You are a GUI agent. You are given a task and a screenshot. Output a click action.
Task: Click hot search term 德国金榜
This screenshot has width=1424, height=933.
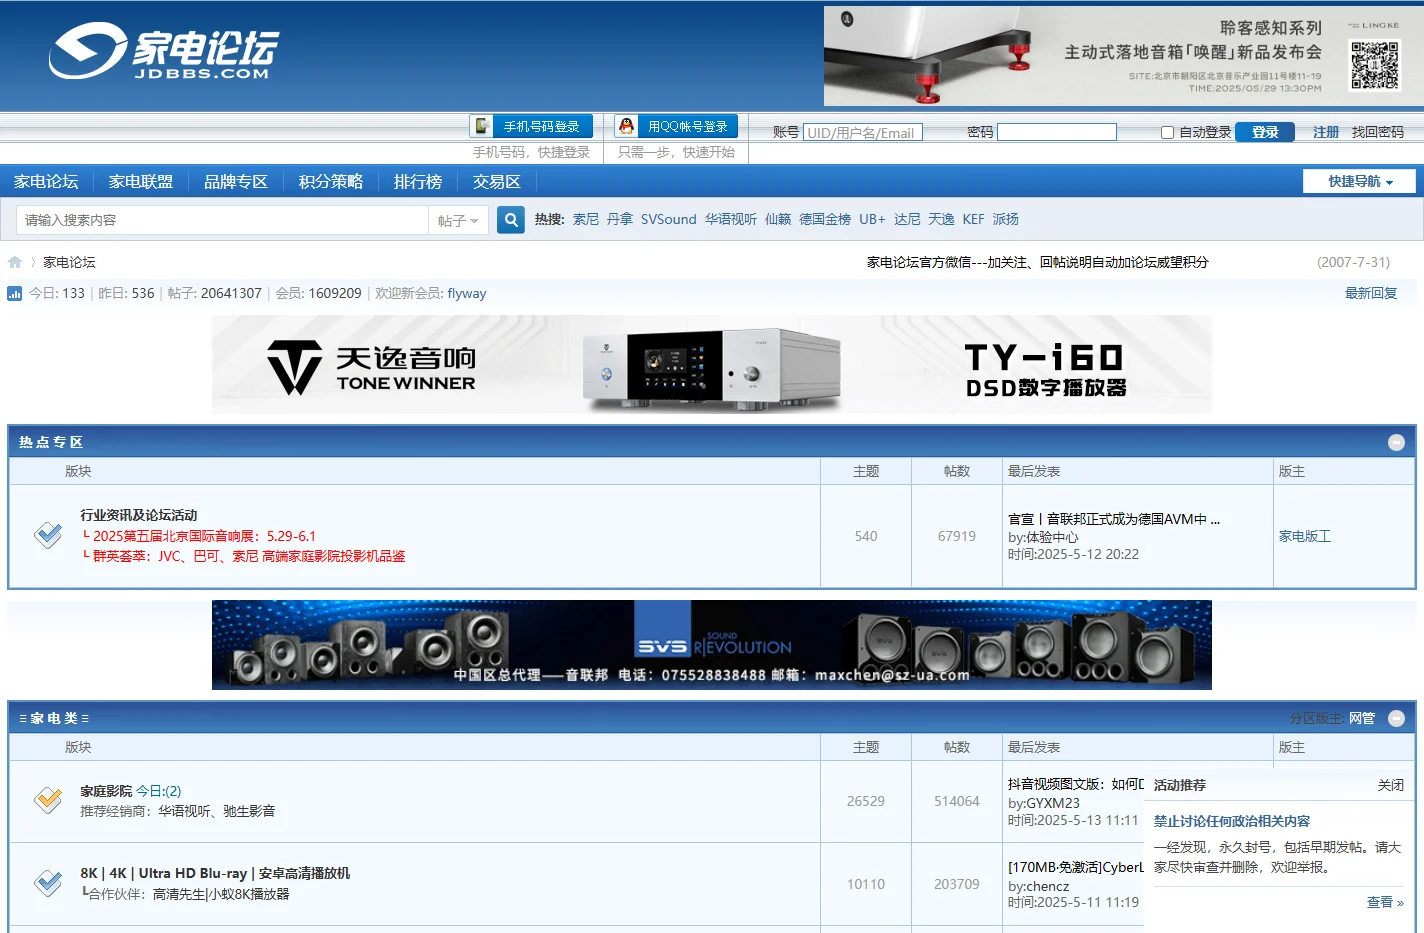tap(825, 219)
